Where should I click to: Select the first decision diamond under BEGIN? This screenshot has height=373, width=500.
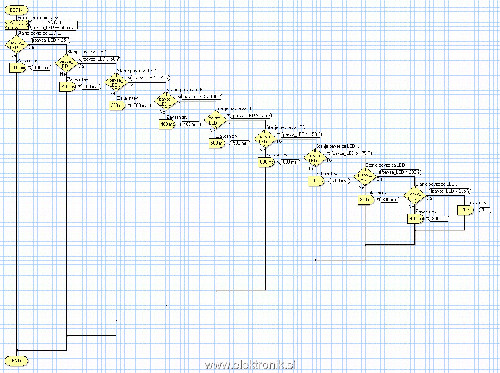click(16, 45)
